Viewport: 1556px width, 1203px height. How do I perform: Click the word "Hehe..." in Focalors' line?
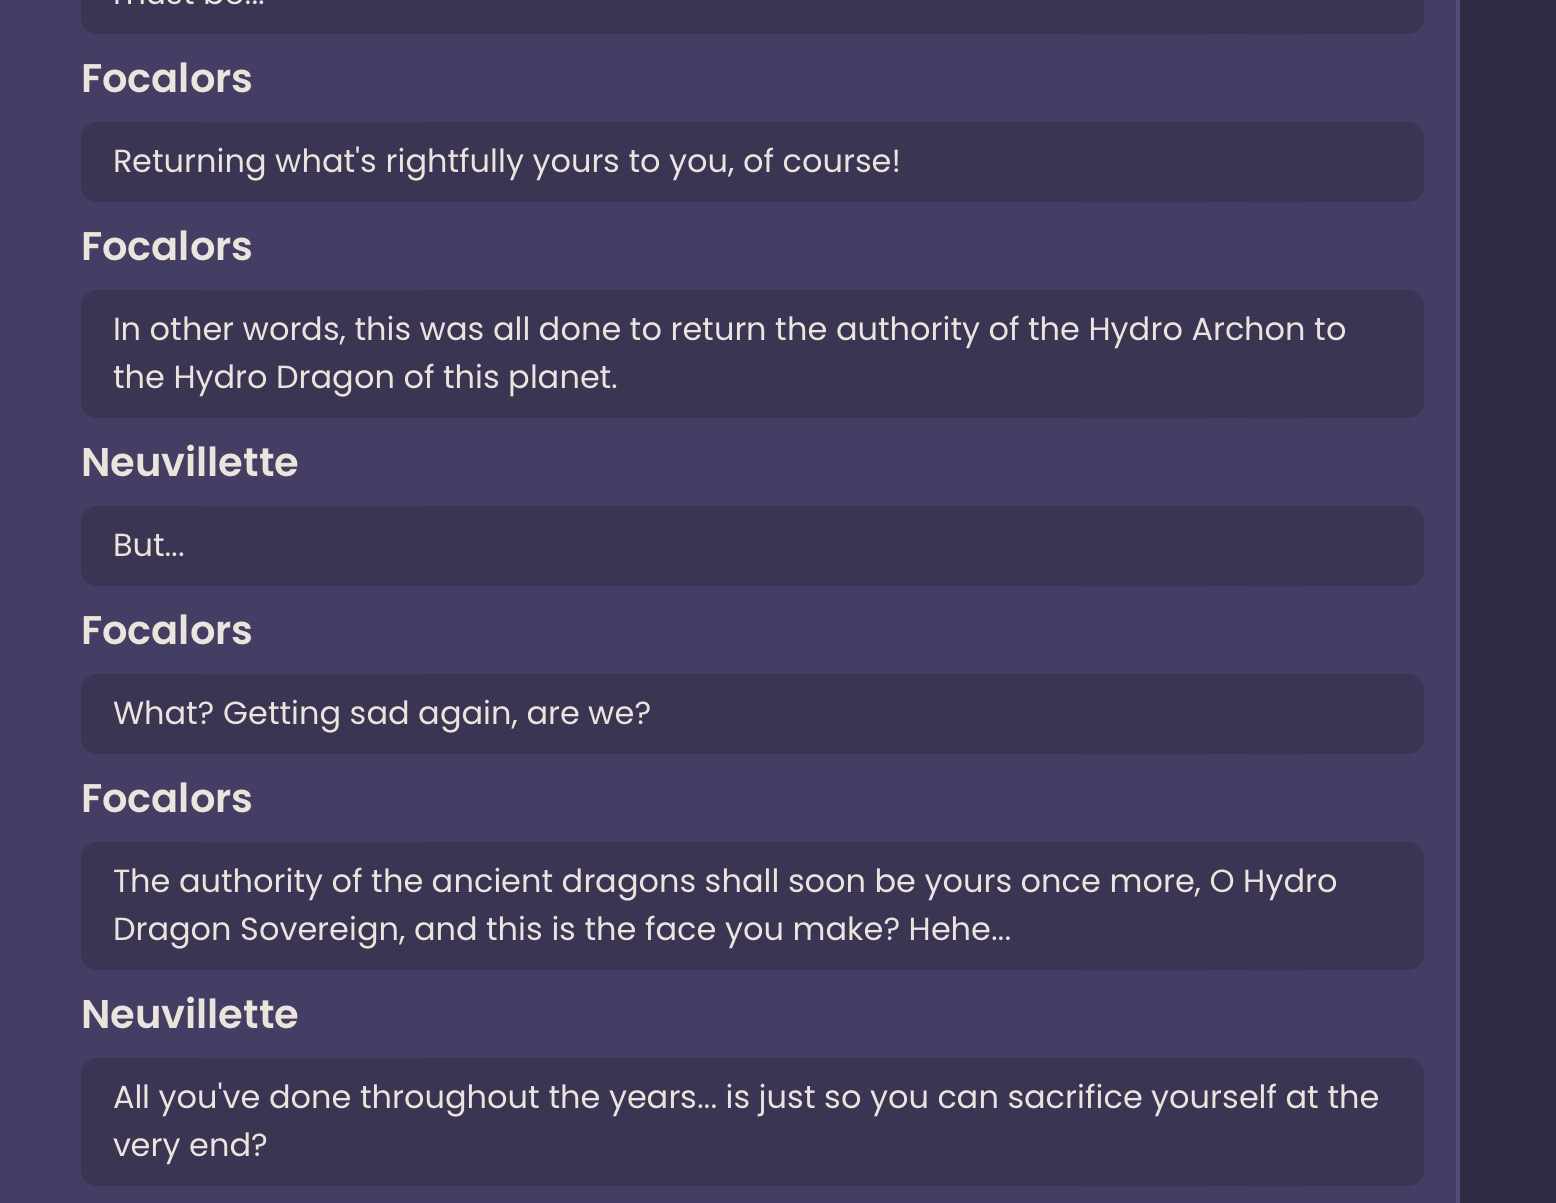(960, 930)
